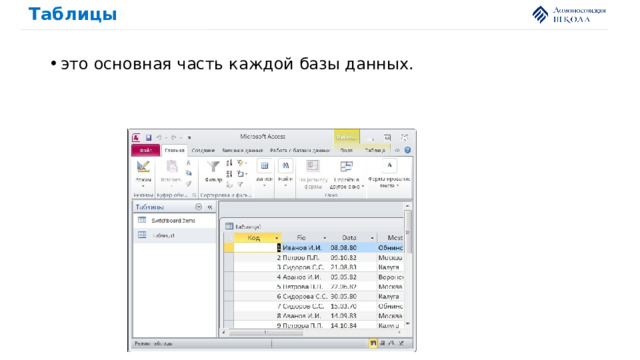Click the Фильтр funnel icon
Viewport: 640px width, 360px height.
(x=213, y=167)
